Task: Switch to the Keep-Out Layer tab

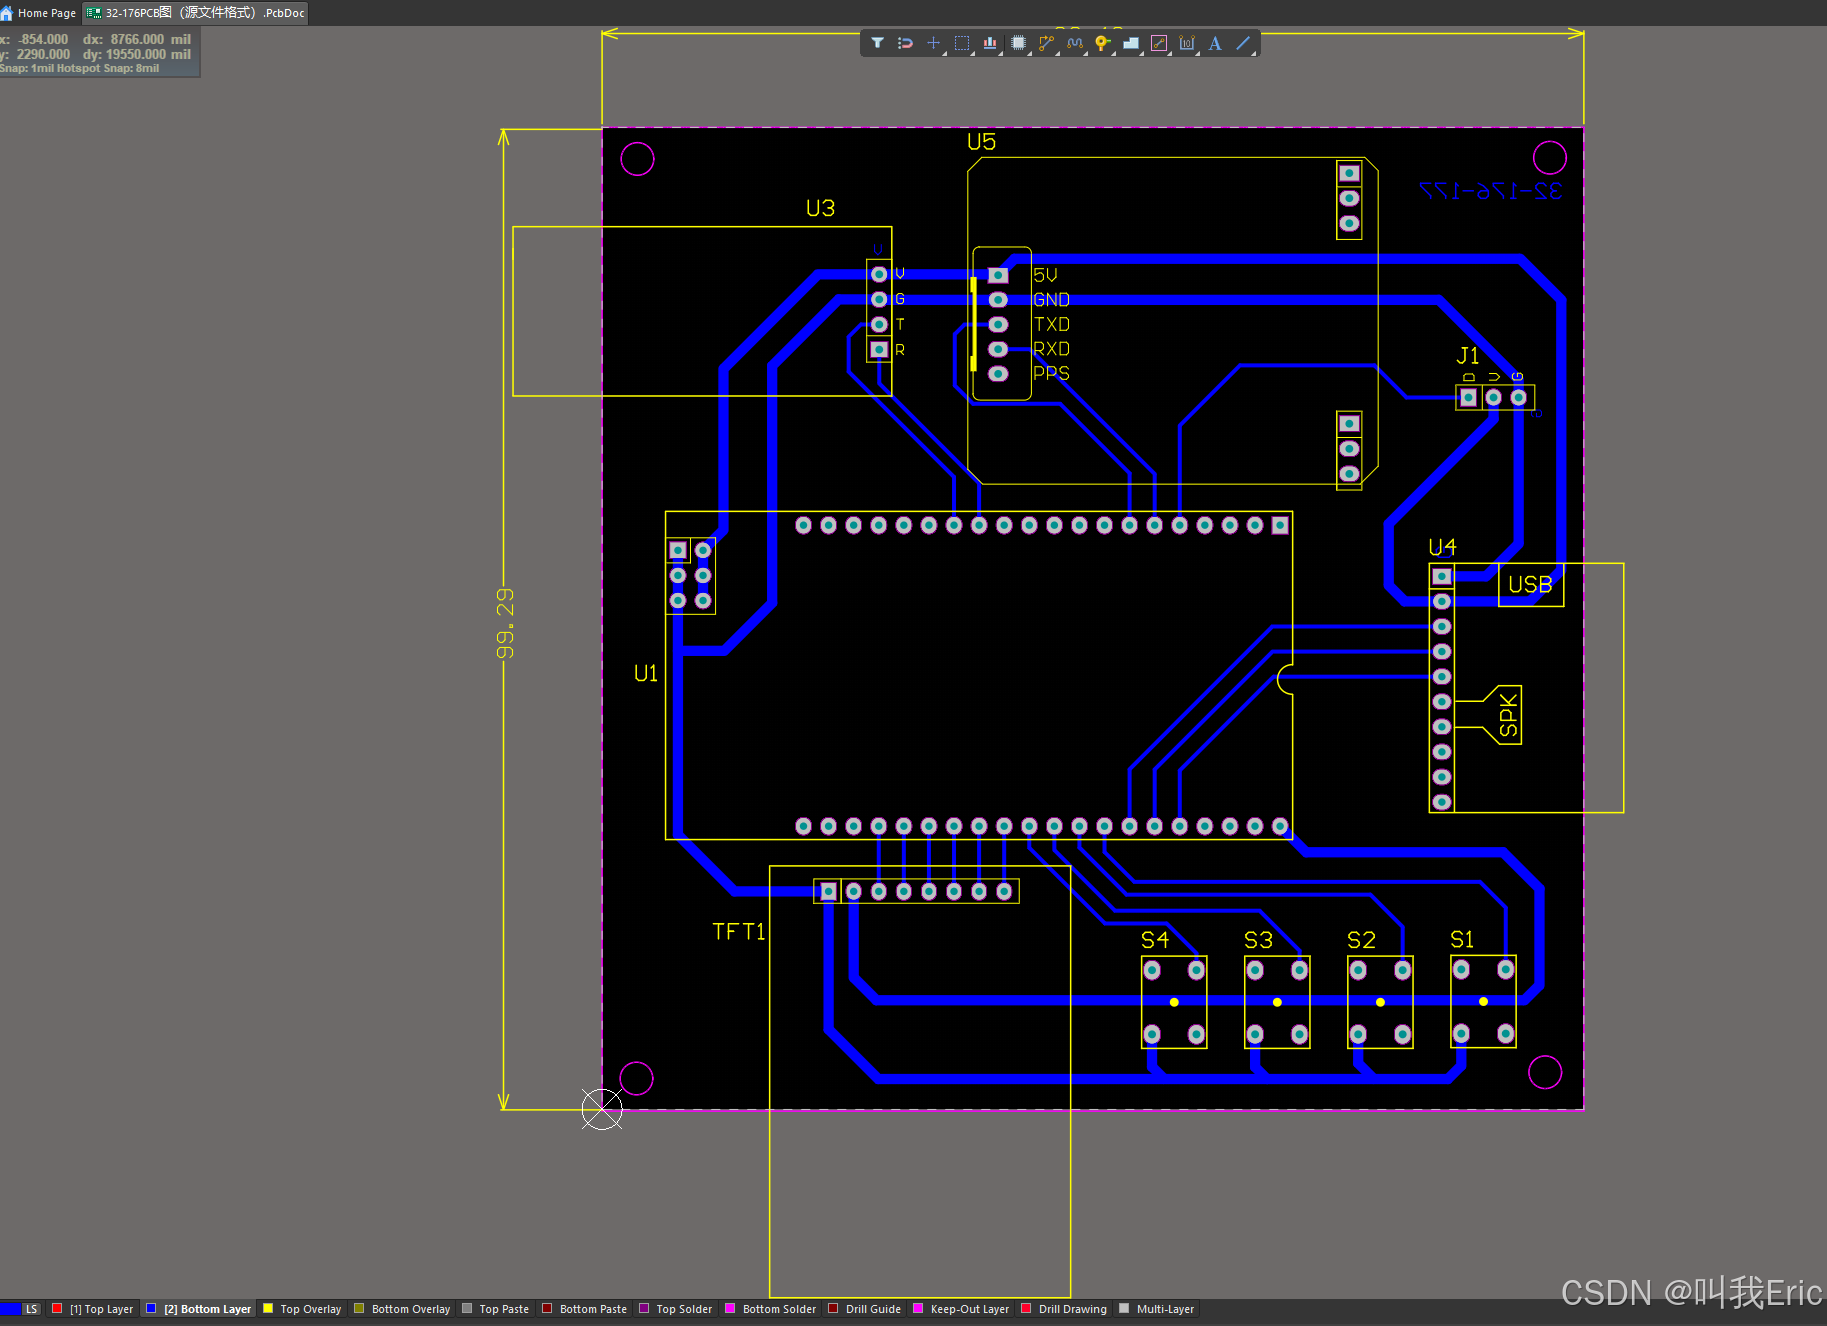Action: coord(960,1309)
